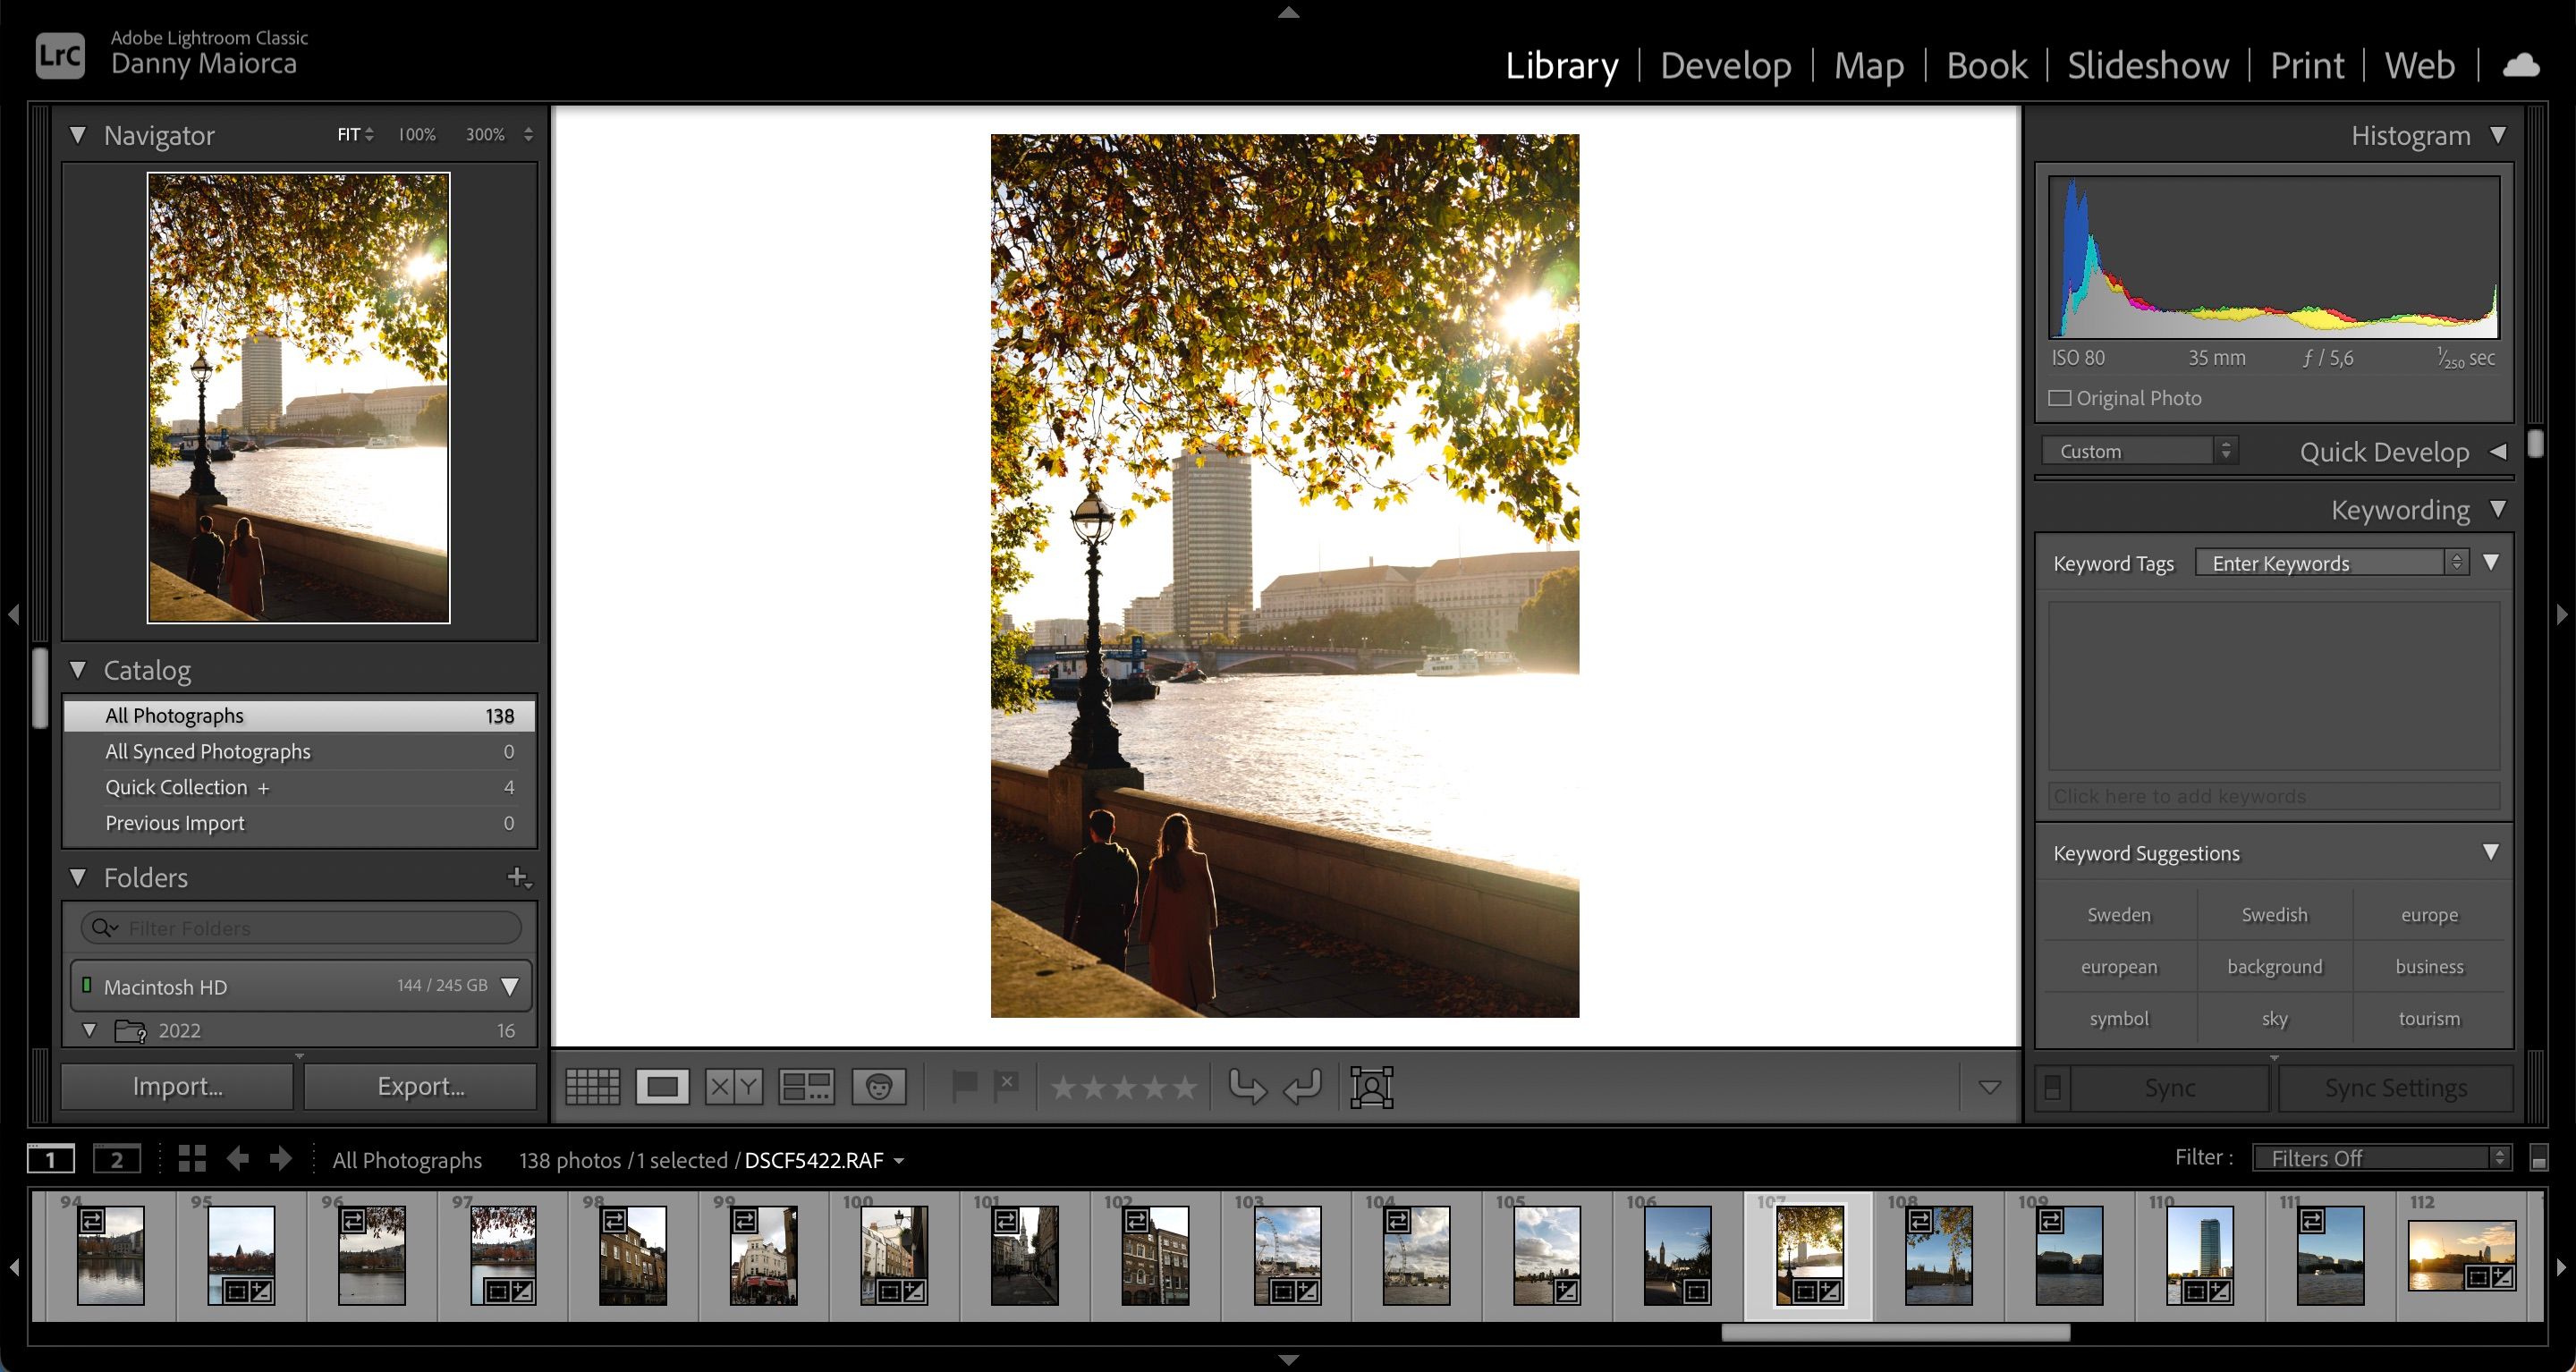Collapse the Navigator panel

78,135
